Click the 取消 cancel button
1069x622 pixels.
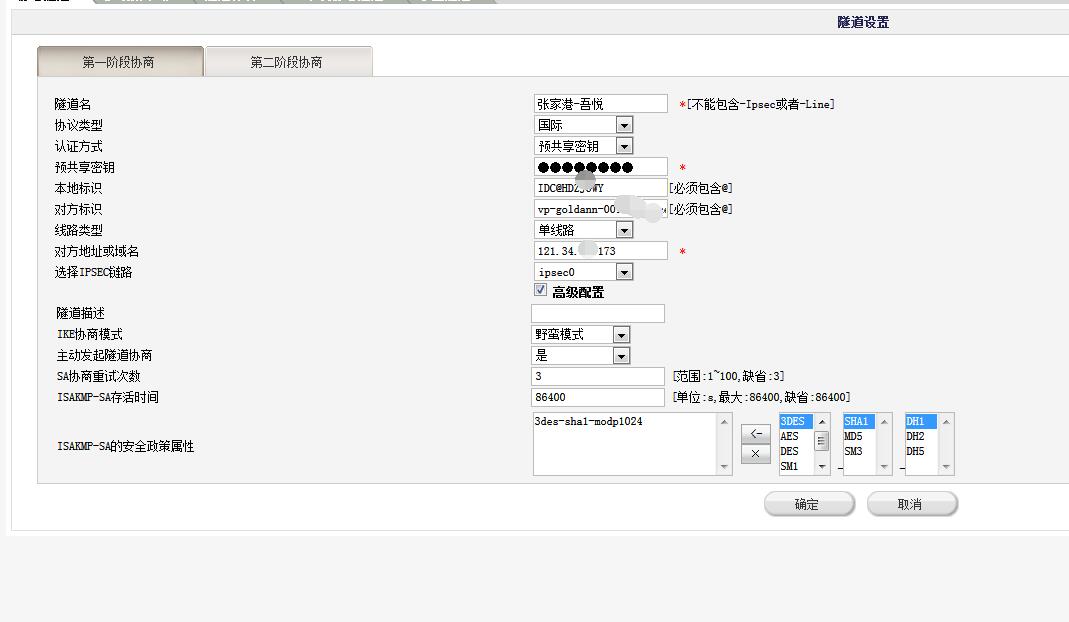pyautogui.click(x=912, y=505)
